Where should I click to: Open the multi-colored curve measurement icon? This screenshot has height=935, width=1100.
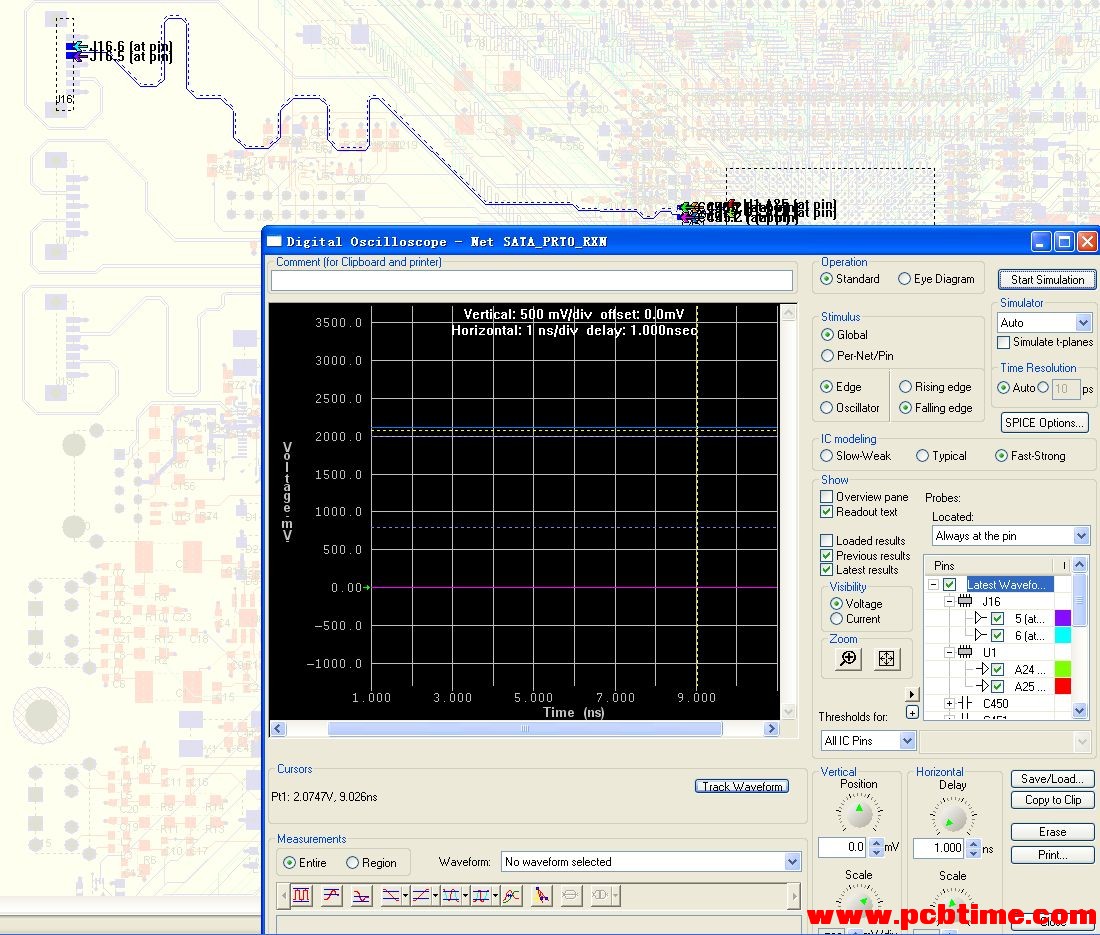tap(512, 896)
